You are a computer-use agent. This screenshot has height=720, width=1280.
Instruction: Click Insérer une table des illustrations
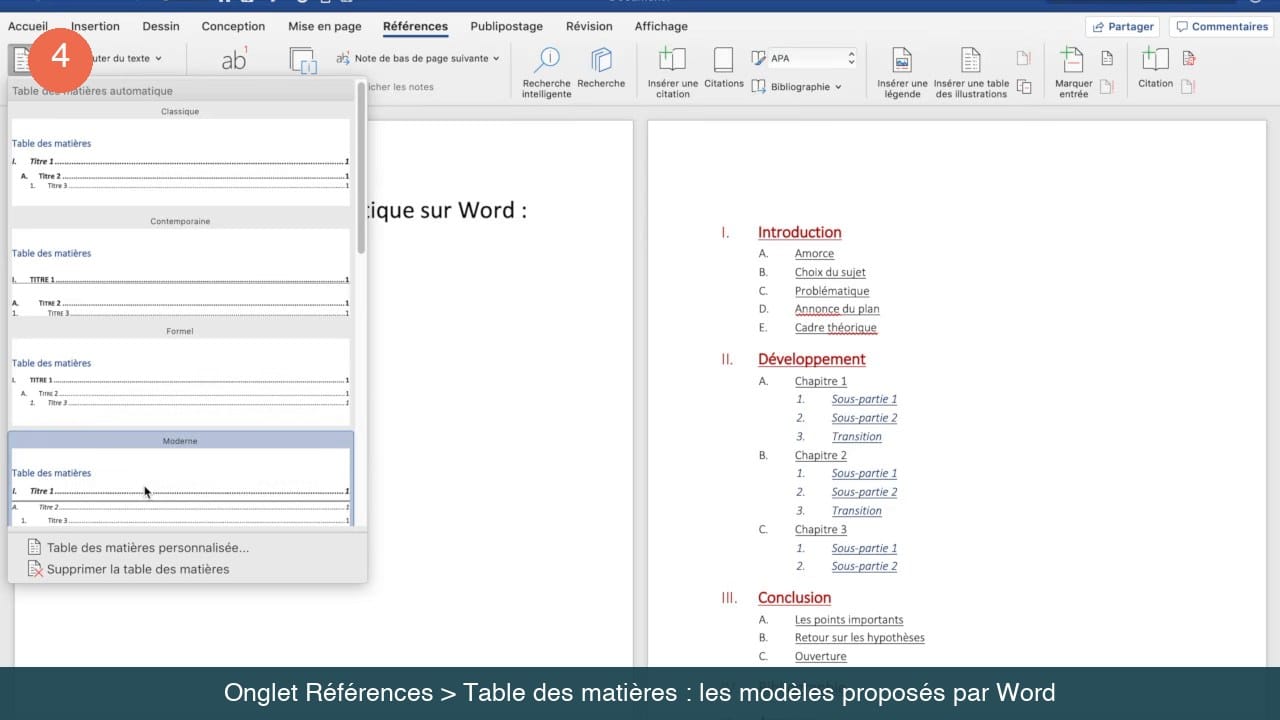click(972, 72)
